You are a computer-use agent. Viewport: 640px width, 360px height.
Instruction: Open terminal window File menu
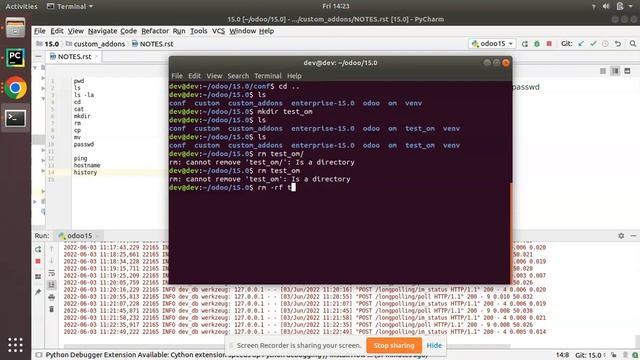click(177, 76)
